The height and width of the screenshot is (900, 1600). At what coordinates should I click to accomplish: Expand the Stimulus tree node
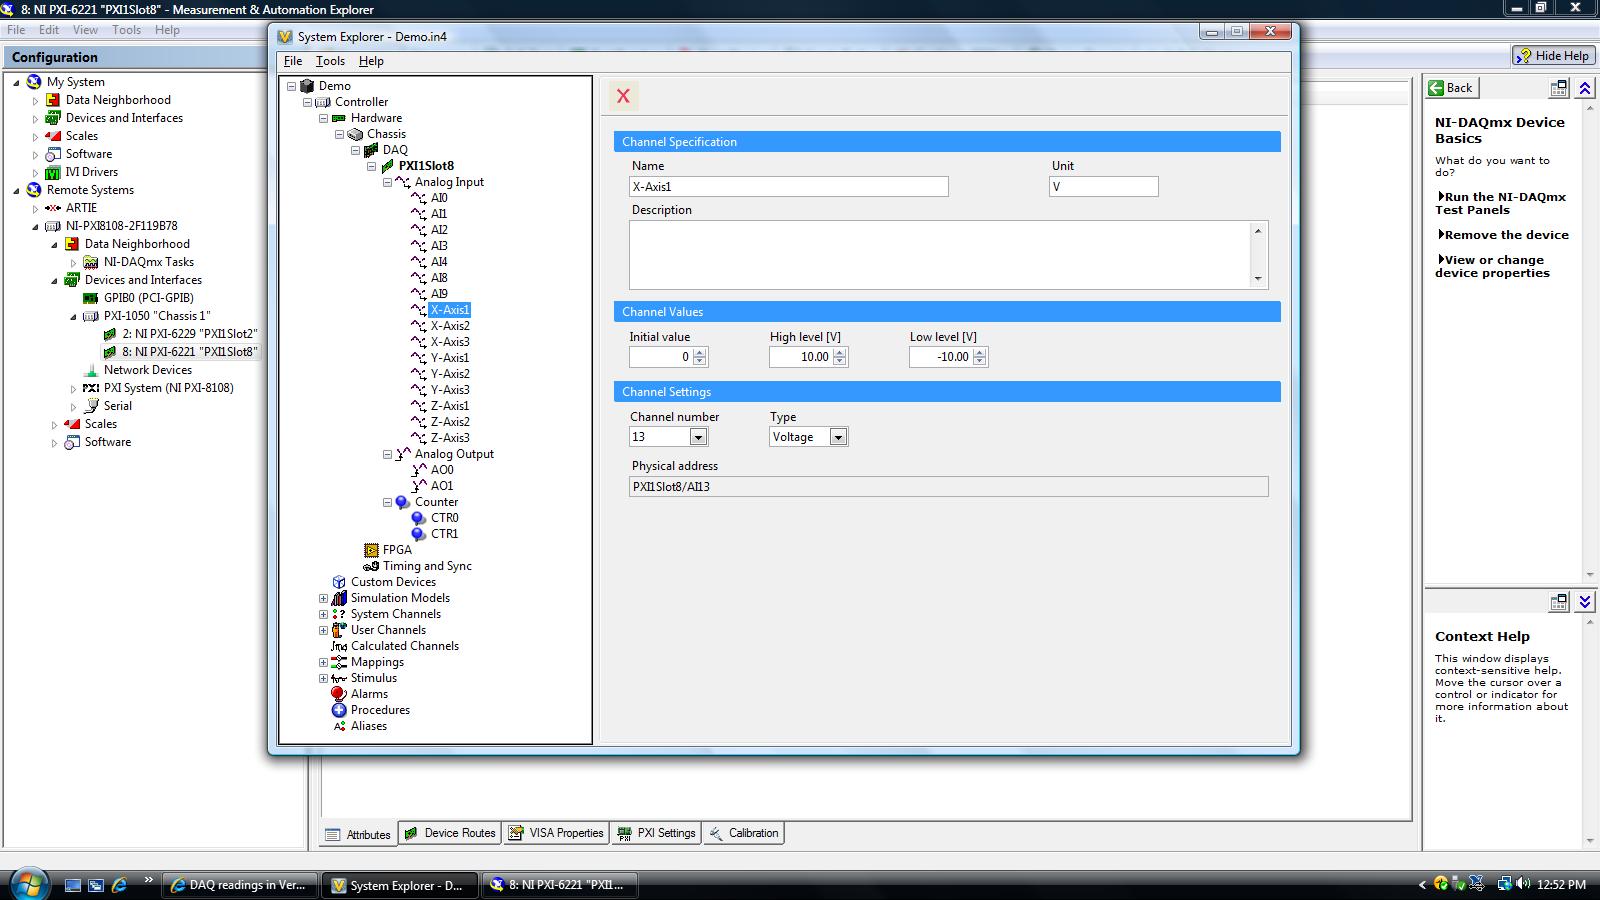[x=323, y=678]
